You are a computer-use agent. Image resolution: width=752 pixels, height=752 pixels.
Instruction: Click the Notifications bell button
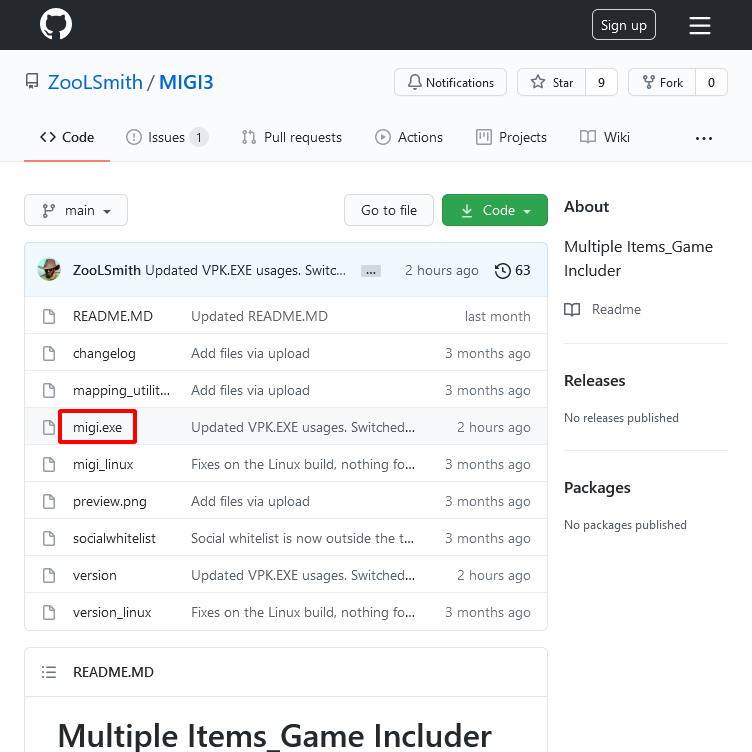tap(450, 82)
